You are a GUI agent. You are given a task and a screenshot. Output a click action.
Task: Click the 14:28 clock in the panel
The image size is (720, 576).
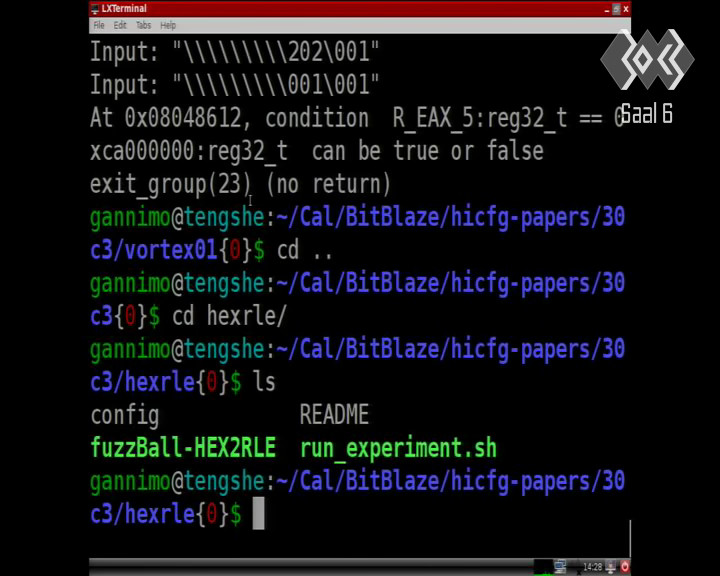point(592,567)
